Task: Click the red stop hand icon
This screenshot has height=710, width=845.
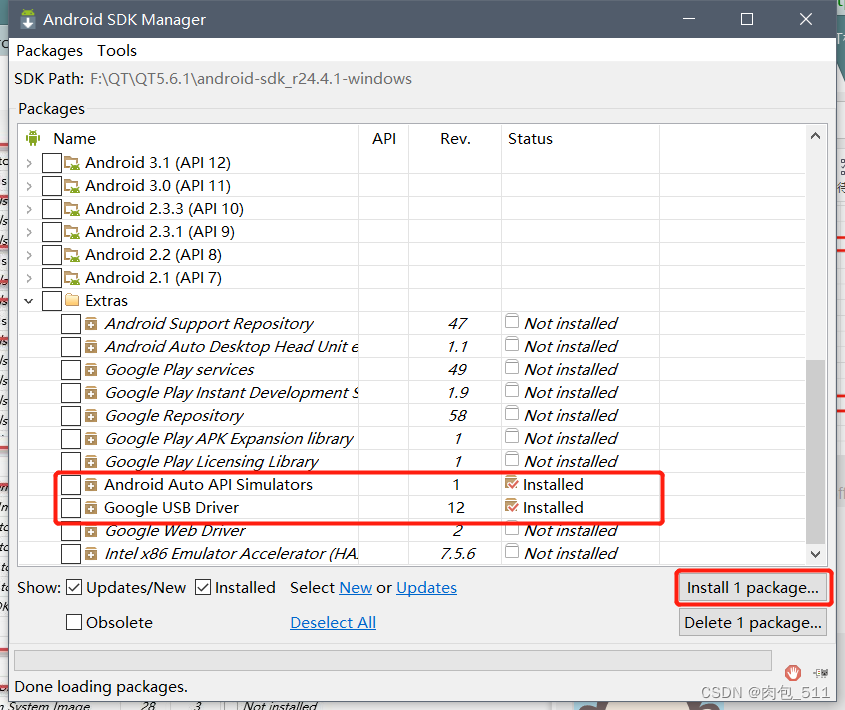Action: tap(793, 672)
